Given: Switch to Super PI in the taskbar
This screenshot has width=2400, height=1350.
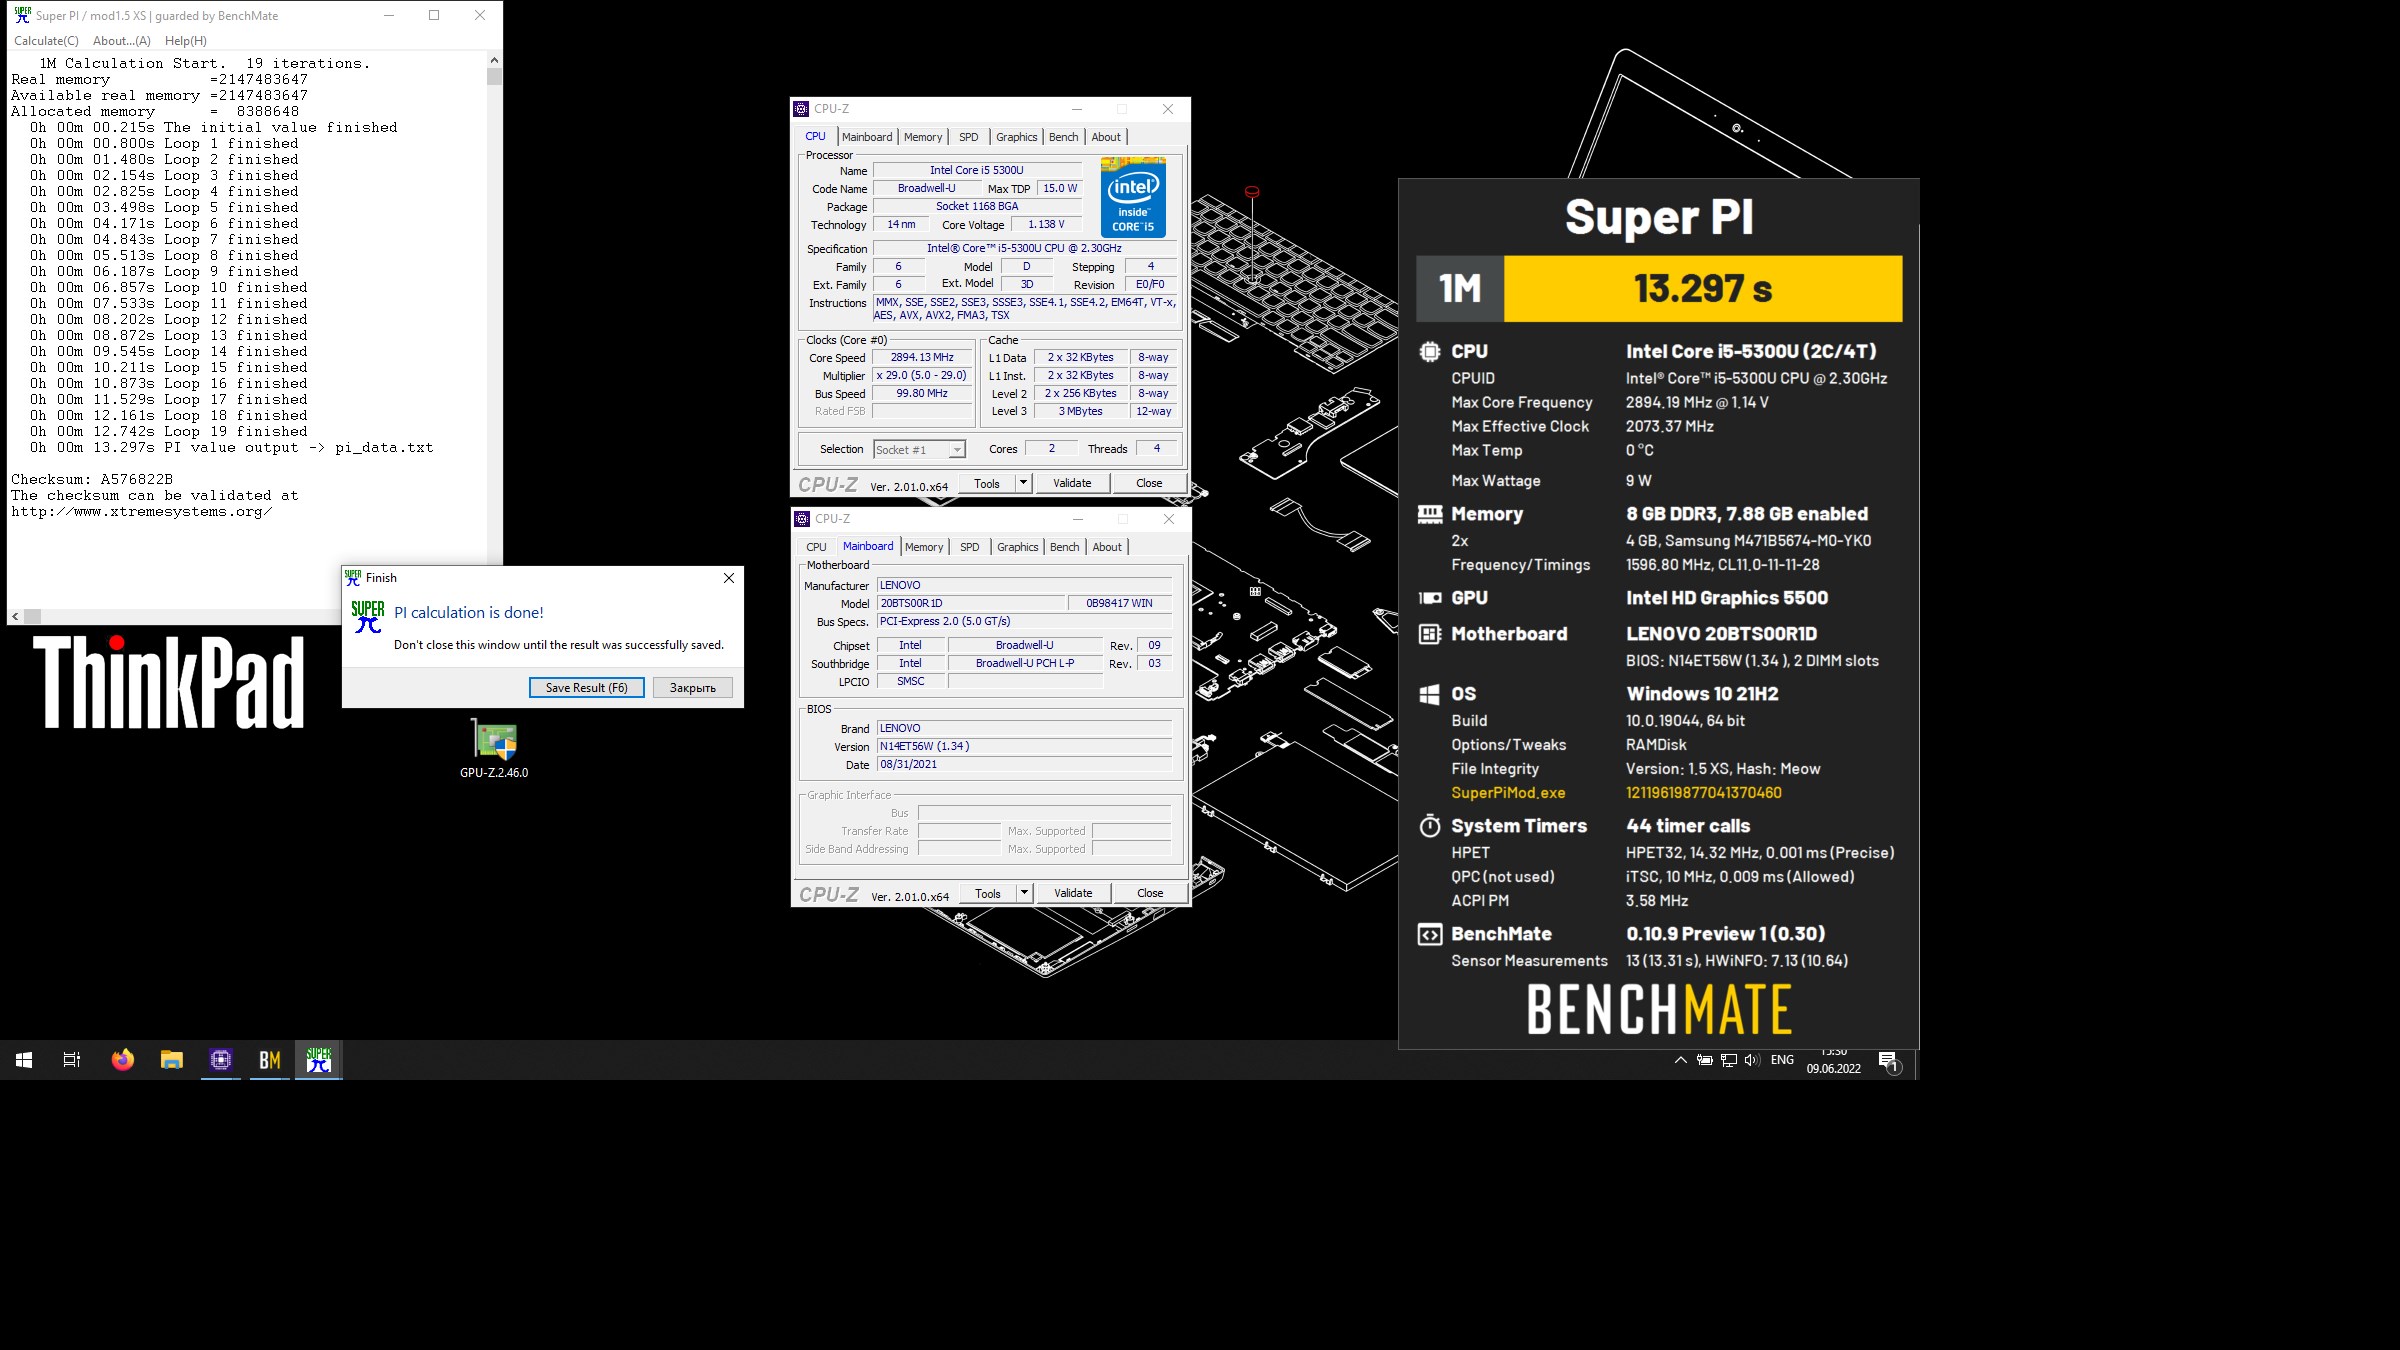Looking at the screenshot, I should [319, 1060].
